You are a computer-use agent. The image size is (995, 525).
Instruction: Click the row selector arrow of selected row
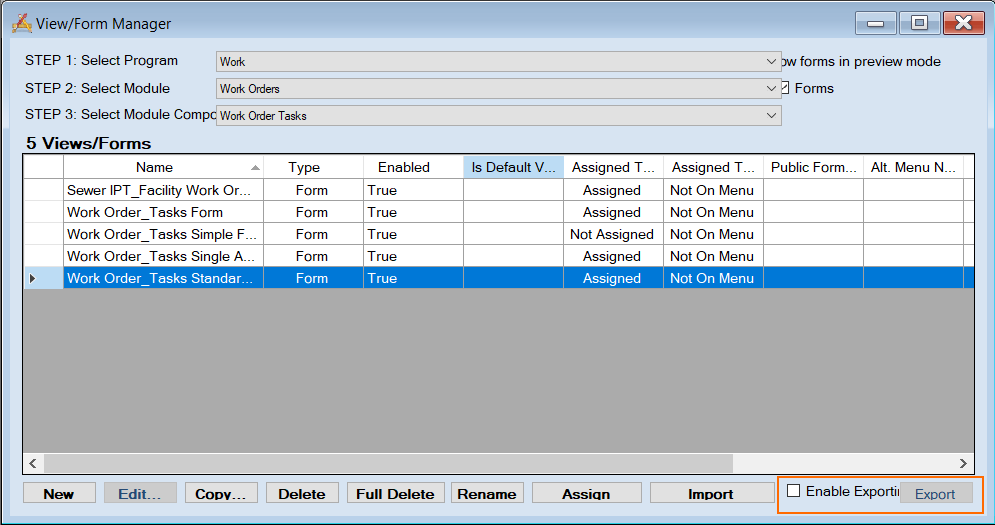(x=33, y=278)
